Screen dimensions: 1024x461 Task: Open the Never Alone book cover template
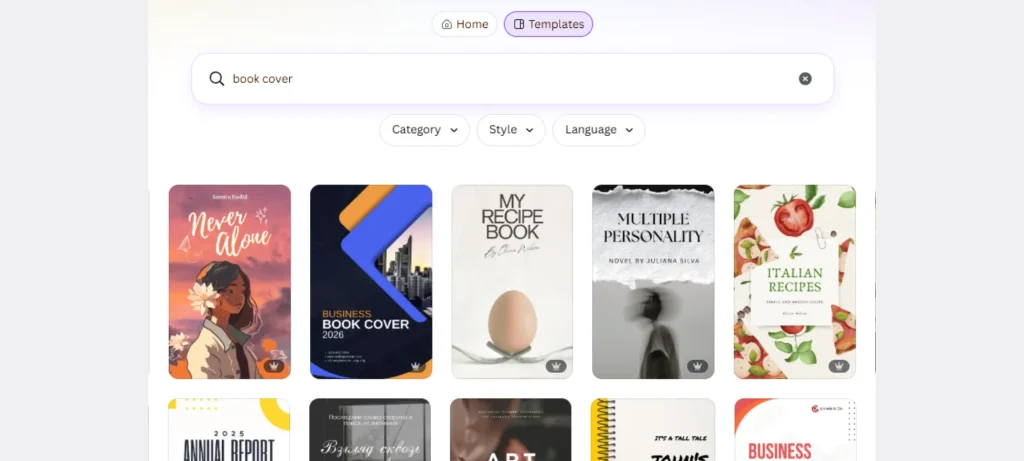tap(230, 281)
